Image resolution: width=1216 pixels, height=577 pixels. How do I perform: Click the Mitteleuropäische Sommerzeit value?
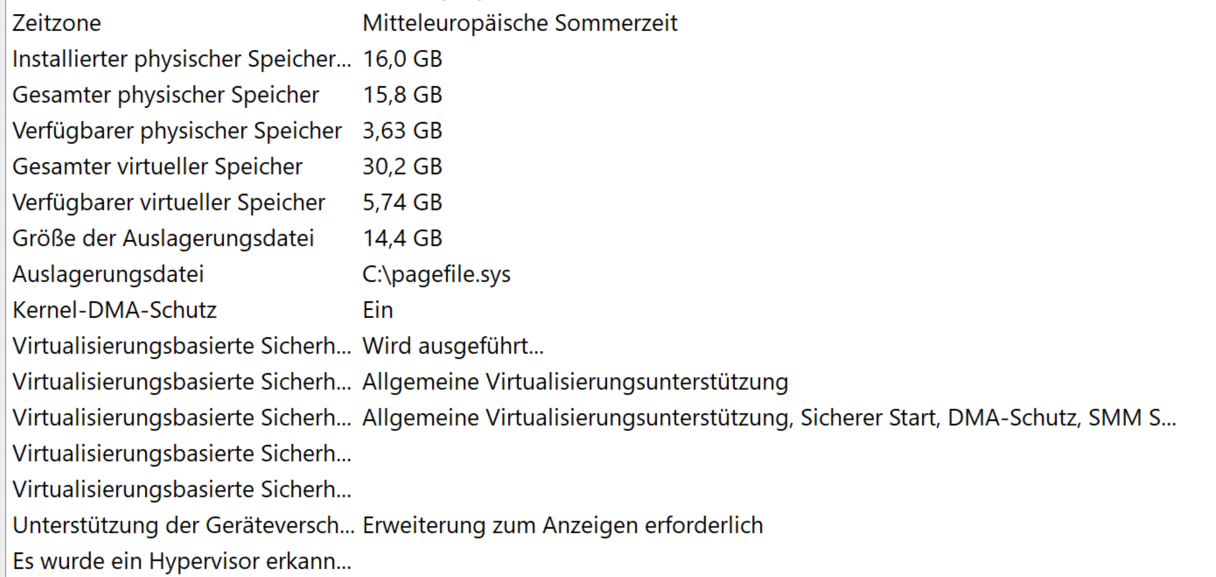coord(520,23)
